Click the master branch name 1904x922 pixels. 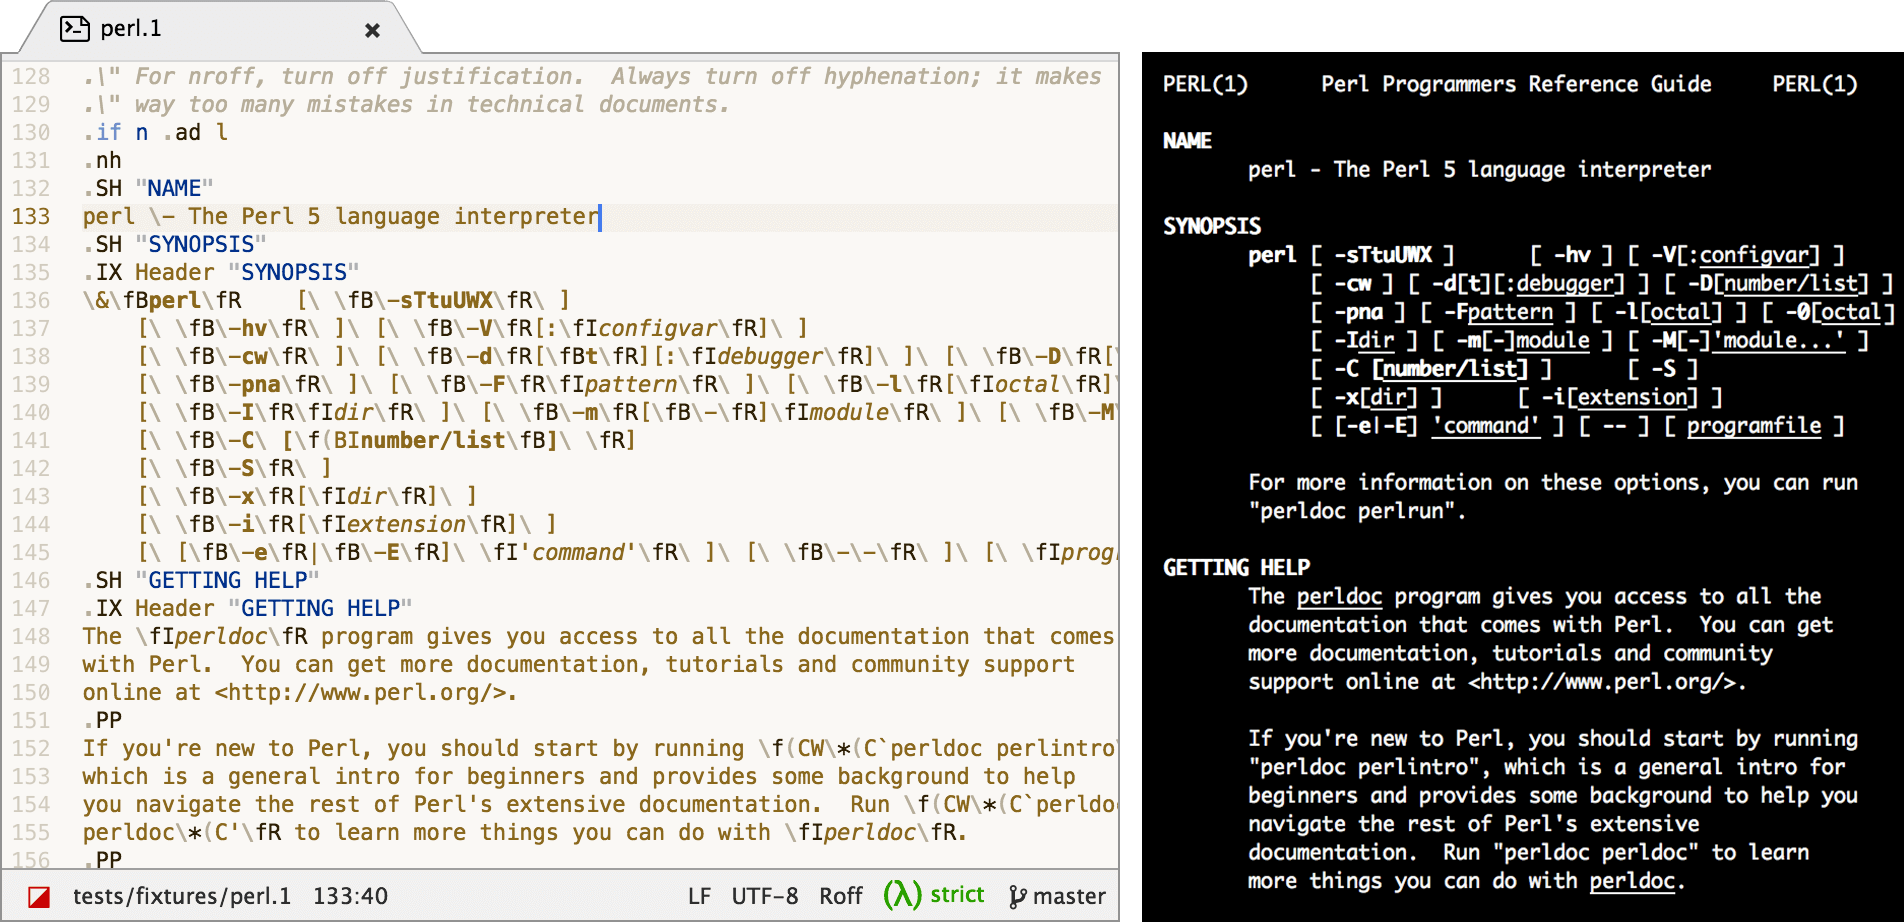1069,897
